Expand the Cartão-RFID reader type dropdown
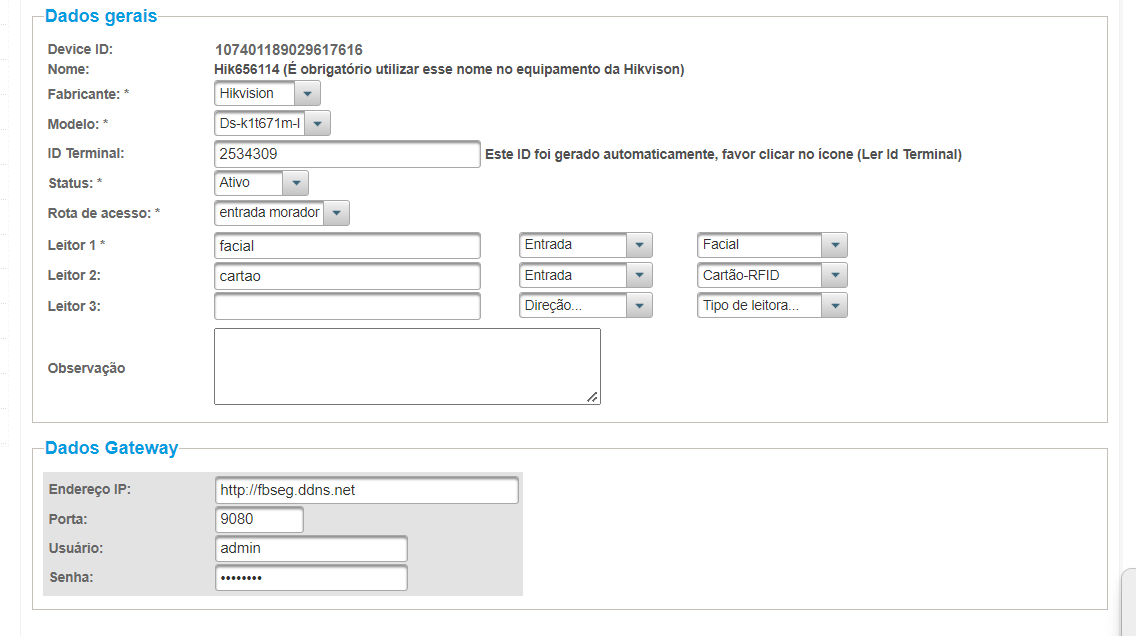The width and height of the screenshot is (1136, 636). 771,276
